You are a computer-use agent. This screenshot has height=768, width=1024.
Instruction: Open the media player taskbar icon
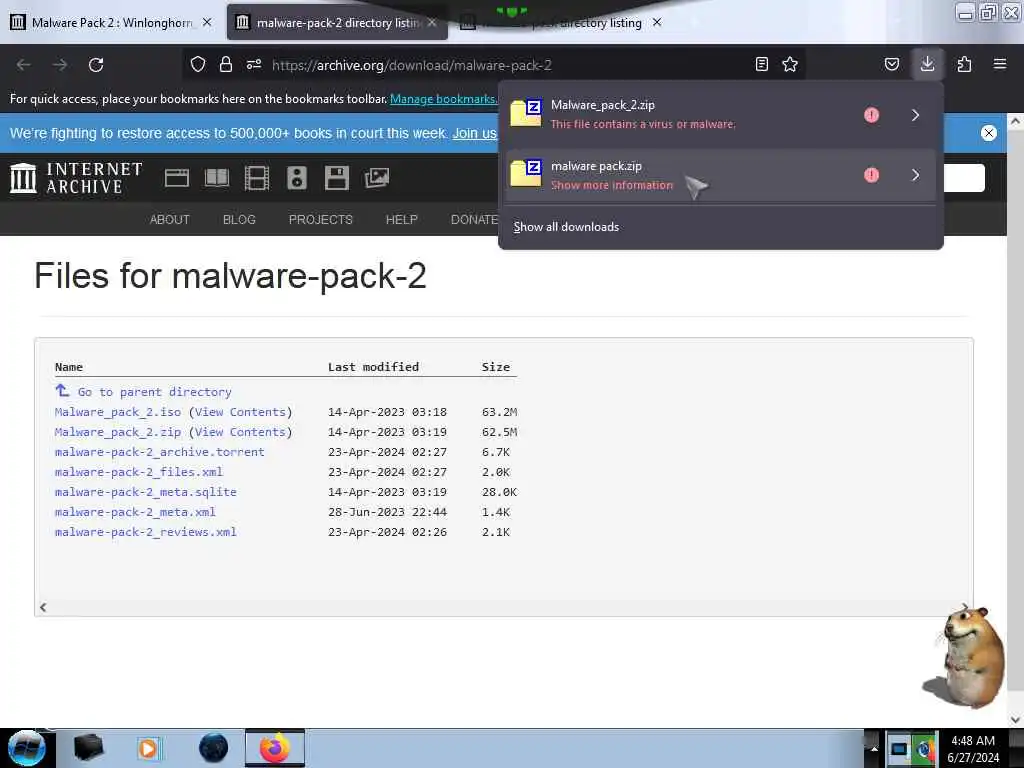[x=148, y=748]
